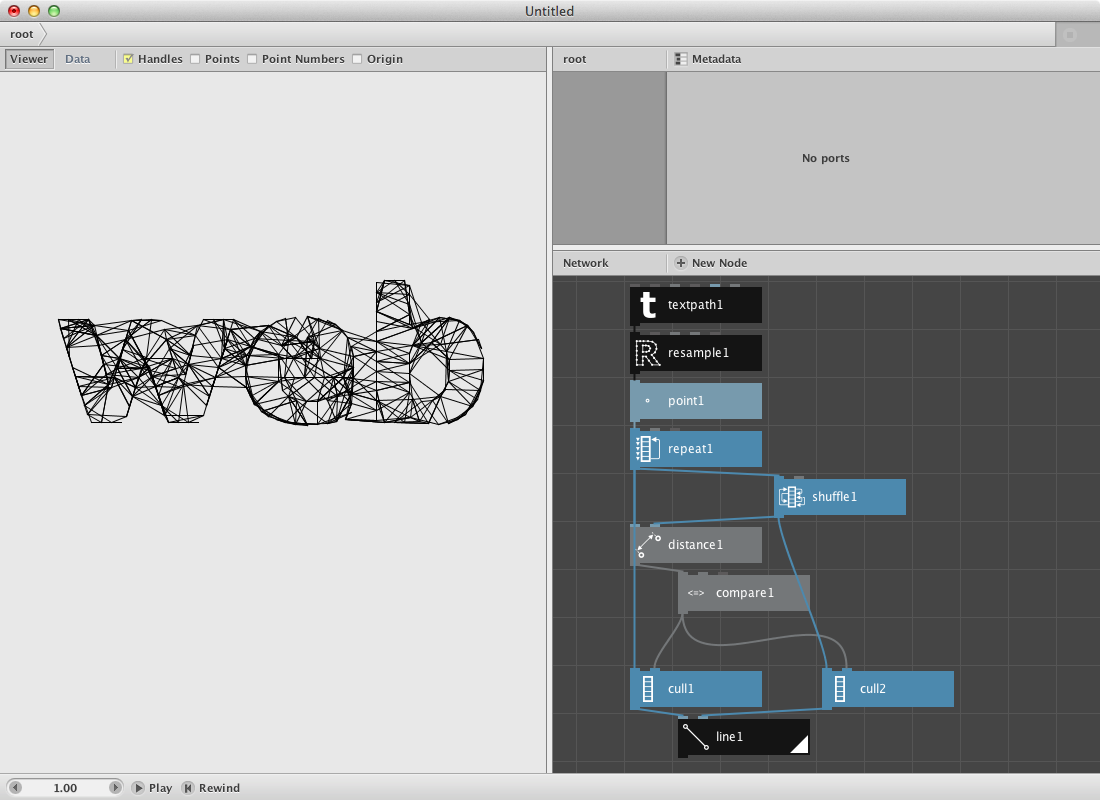Enable the Points checkbox

click(195, 59)
